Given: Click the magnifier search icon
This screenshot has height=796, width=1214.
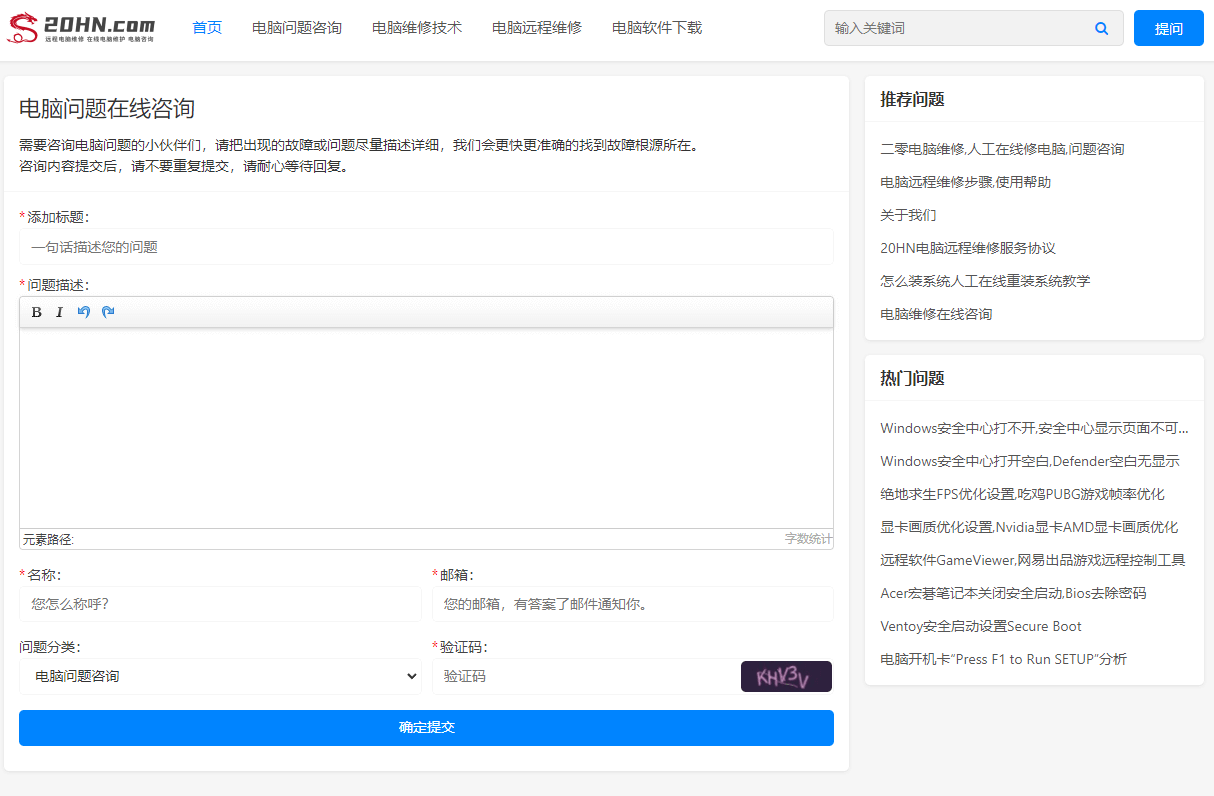Looking at the screenshot, I should point(1101,29).
